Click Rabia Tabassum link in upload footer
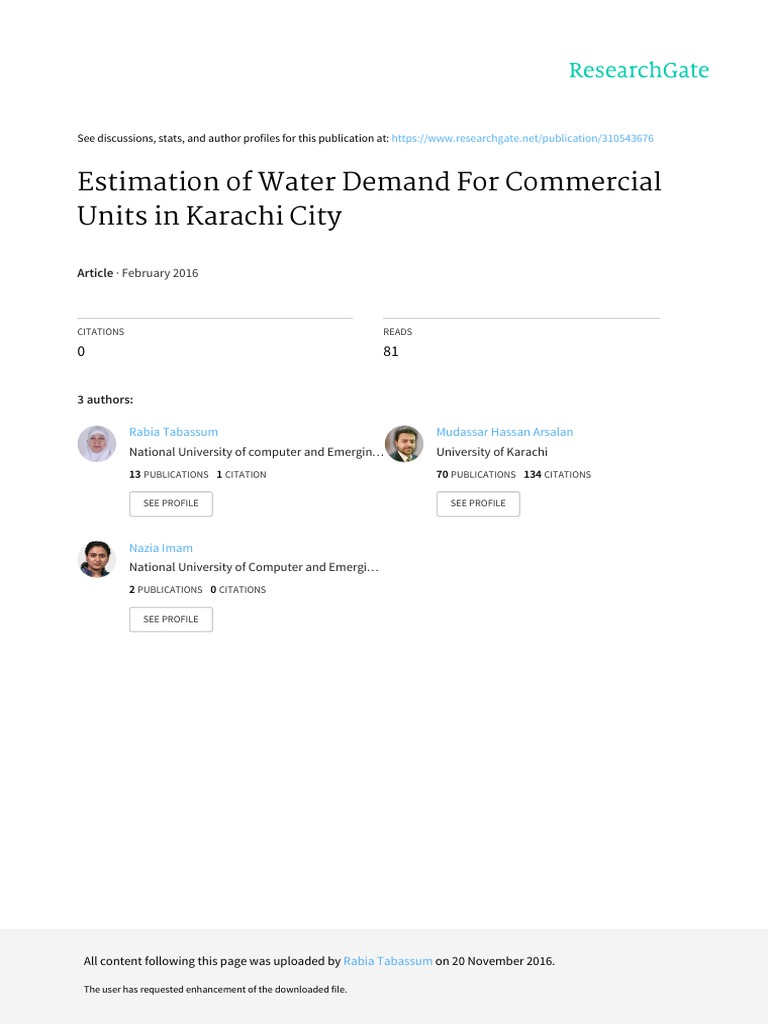Screen dimensions: 768x1024 click(x=388, y=961)
